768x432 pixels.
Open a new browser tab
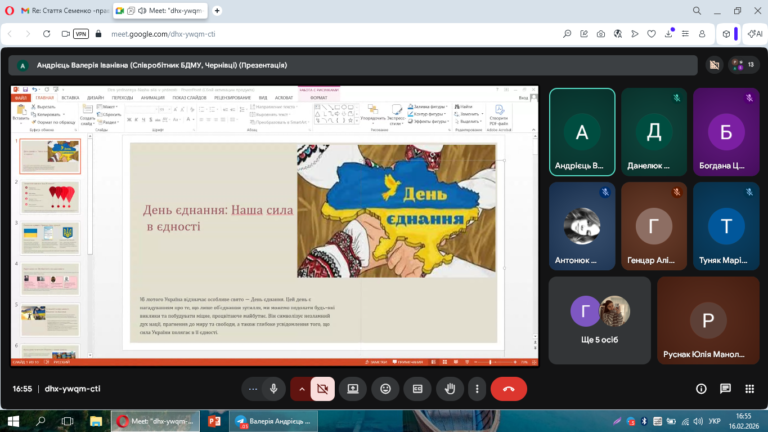tap(218, 10)
